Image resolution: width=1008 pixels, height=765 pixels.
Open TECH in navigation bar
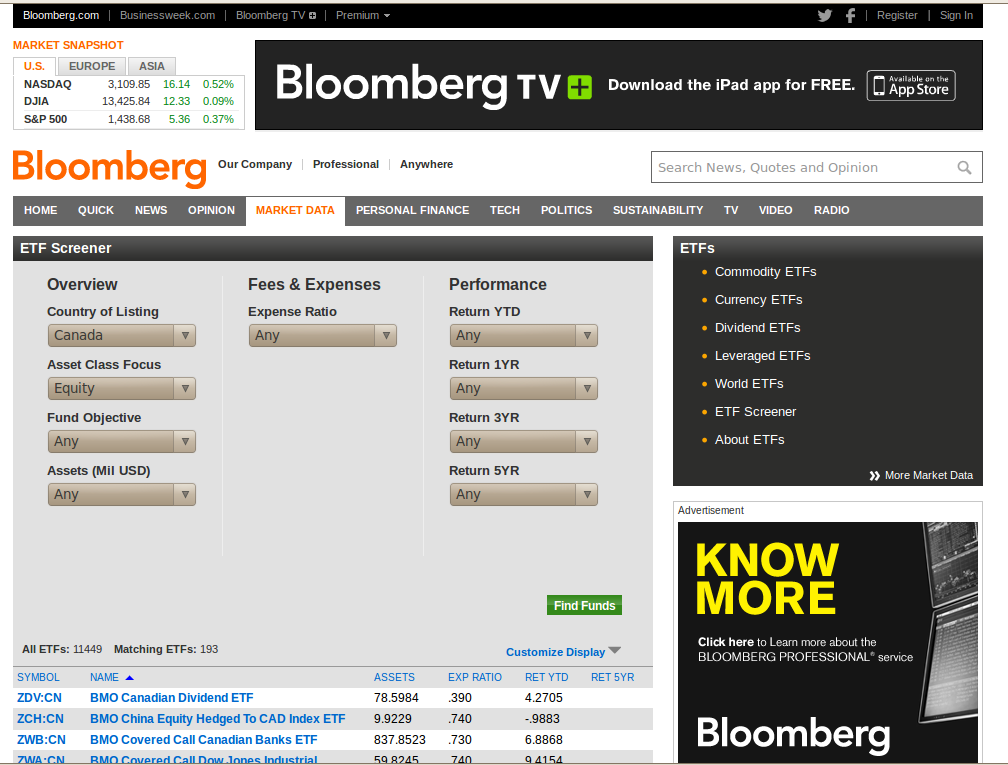coord(505,210)
